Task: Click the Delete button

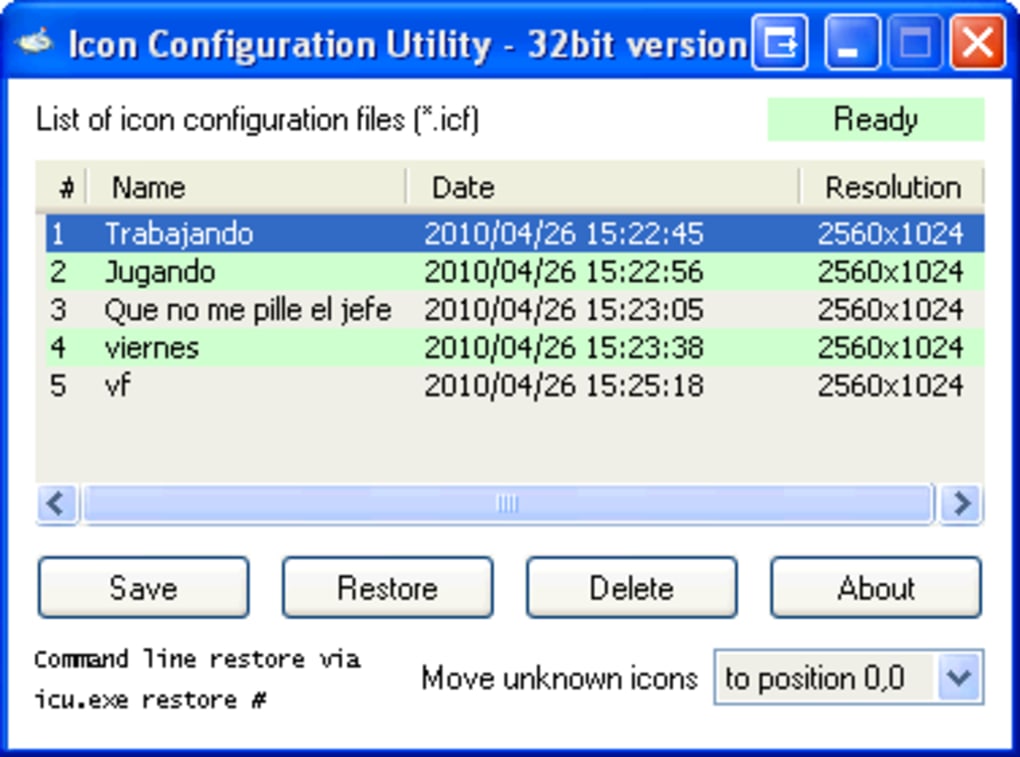Action: coord(631,588)
